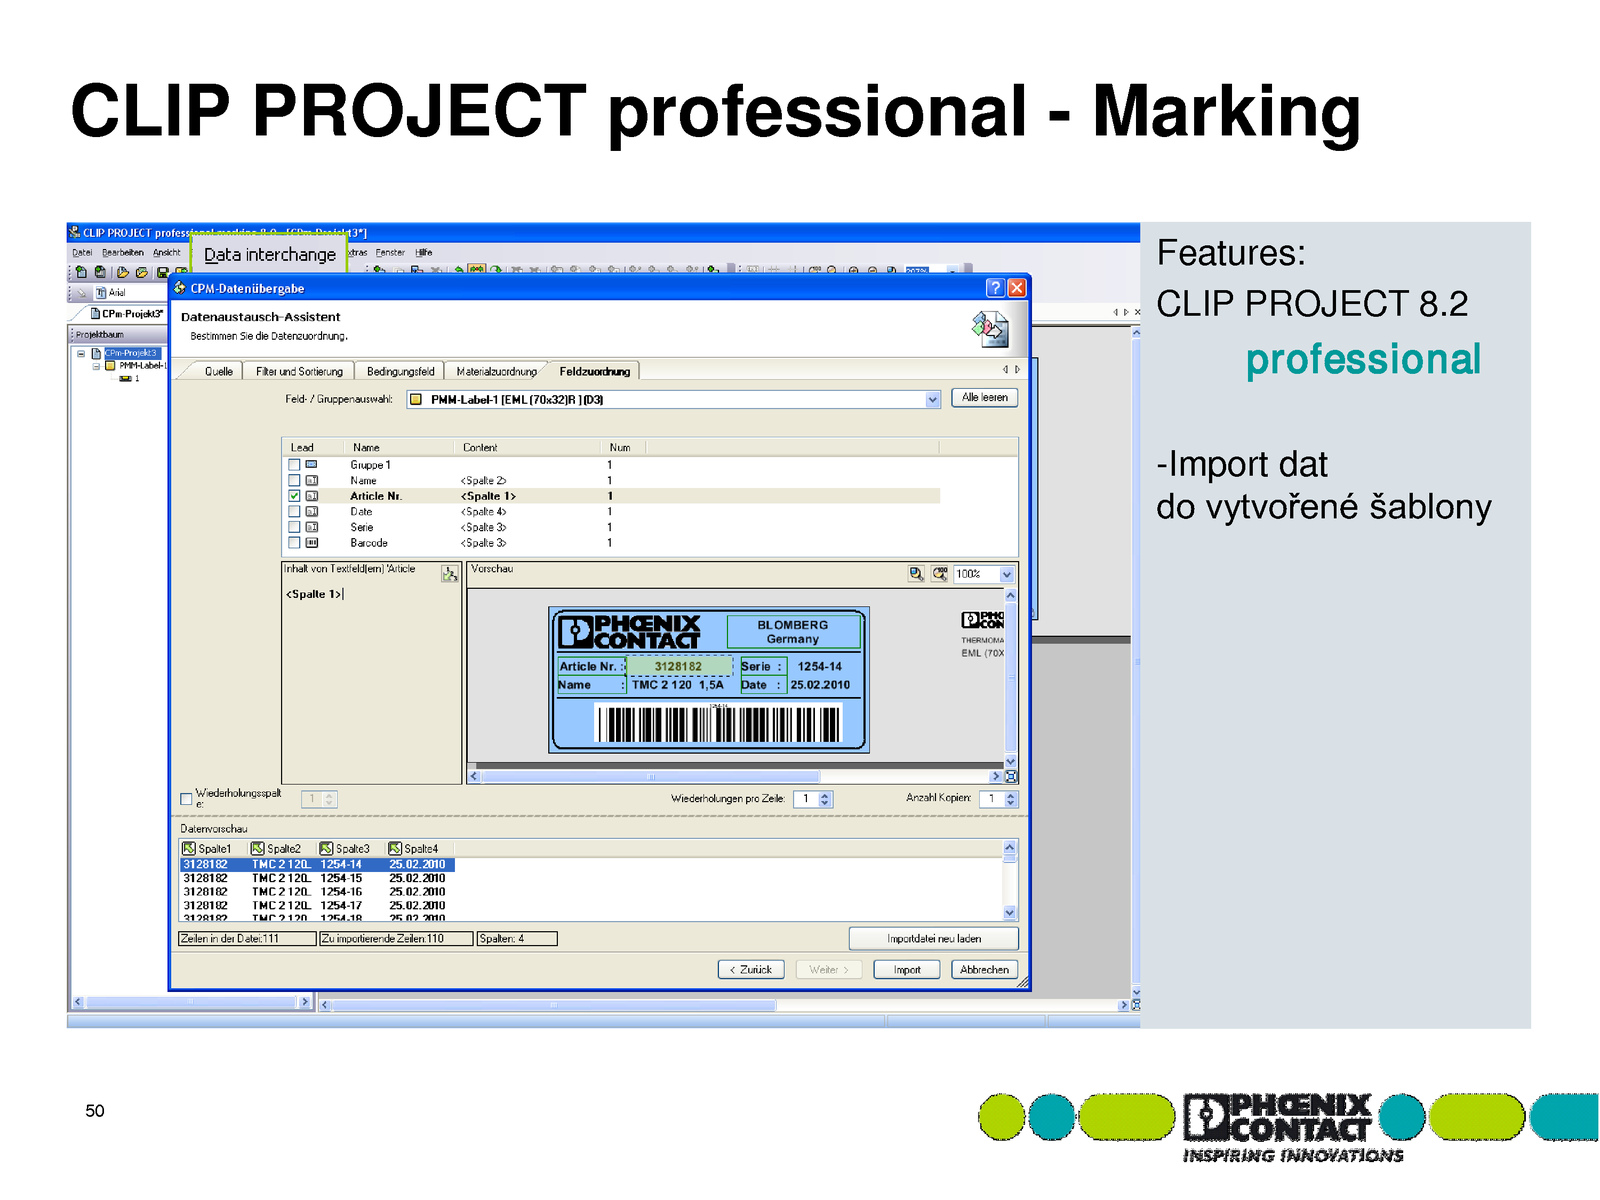1600x1200 pixels.
Task: Select the 1254-15 data preview row
Action: [317, 879]
